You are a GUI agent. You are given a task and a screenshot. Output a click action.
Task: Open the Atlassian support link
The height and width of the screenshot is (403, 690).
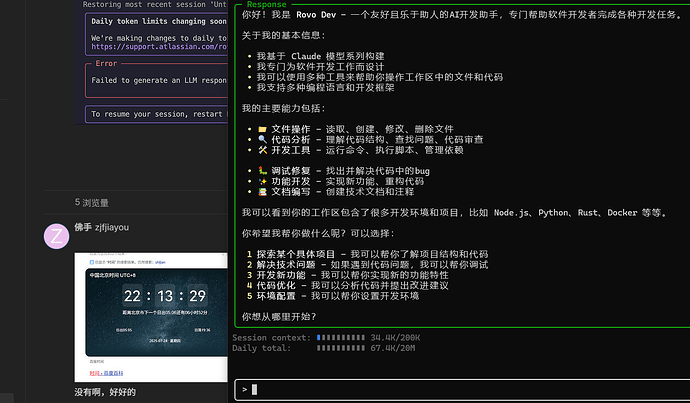(x=159, y=47)
